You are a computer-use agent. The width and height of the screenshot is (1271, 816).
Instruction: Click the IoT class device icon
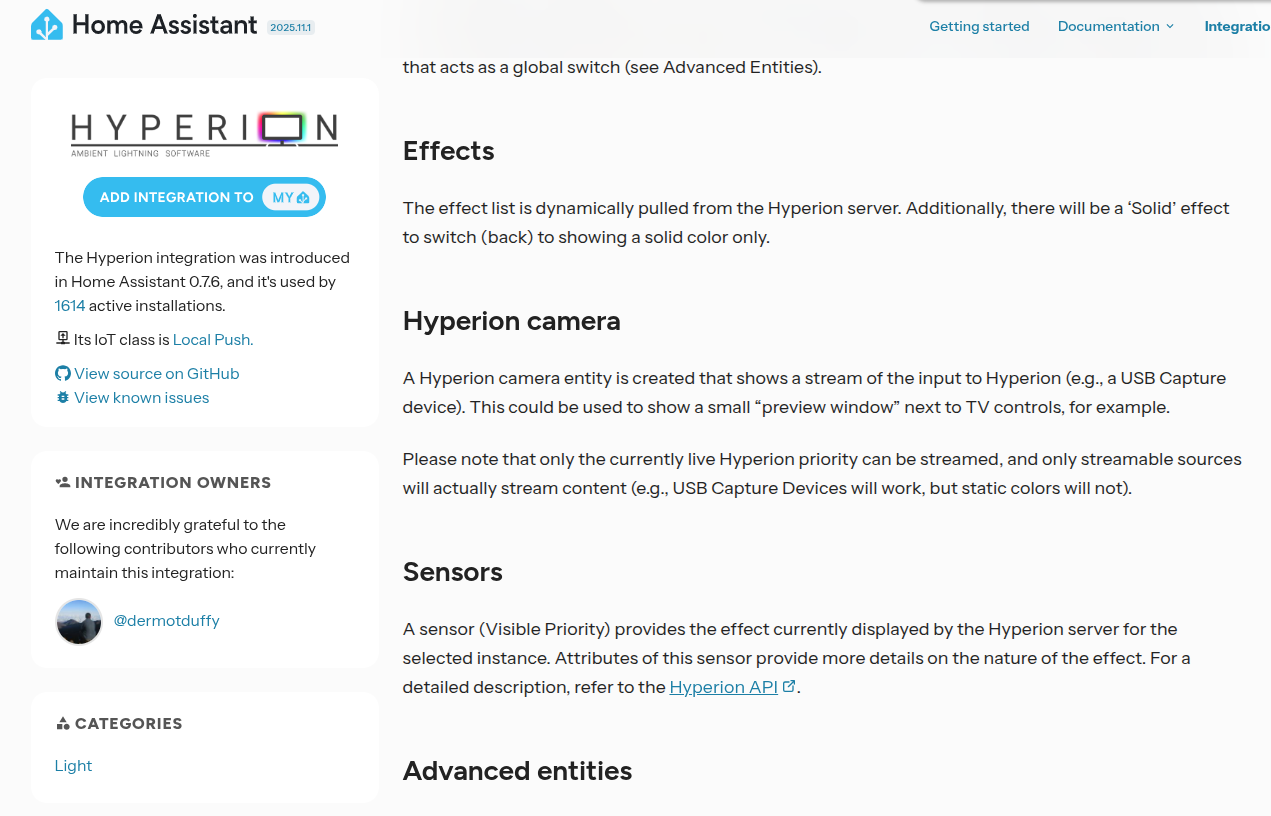click(x=62, y=339)
